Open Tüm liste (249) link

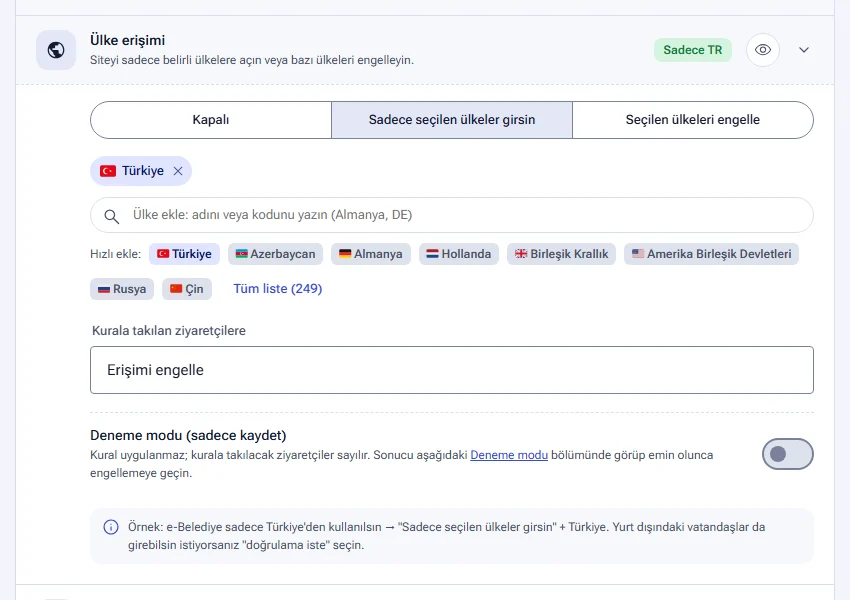(x=278, y=289)
